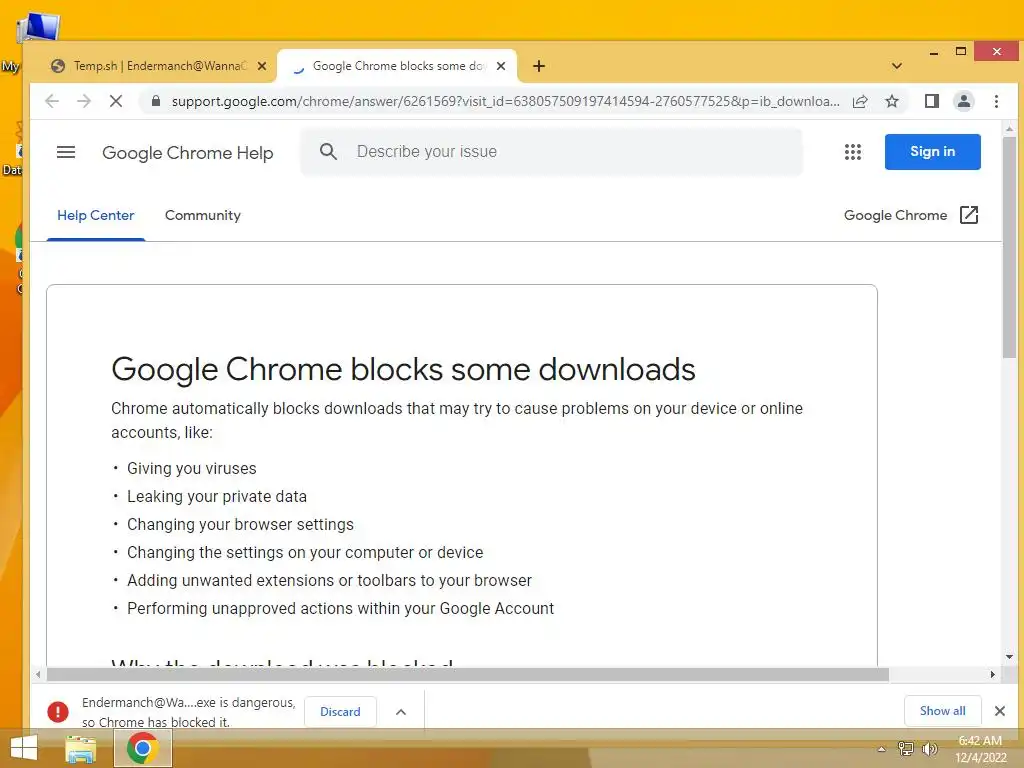Click the search magnifier icon
Image resolution: width=1024 pixels, height=768 pixels.
328,152
